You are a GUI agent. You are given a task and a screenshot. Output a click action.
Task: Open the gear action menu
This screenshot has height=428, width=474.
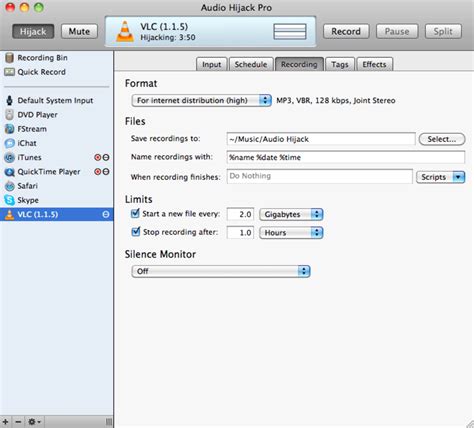click(x=34, y=422)
